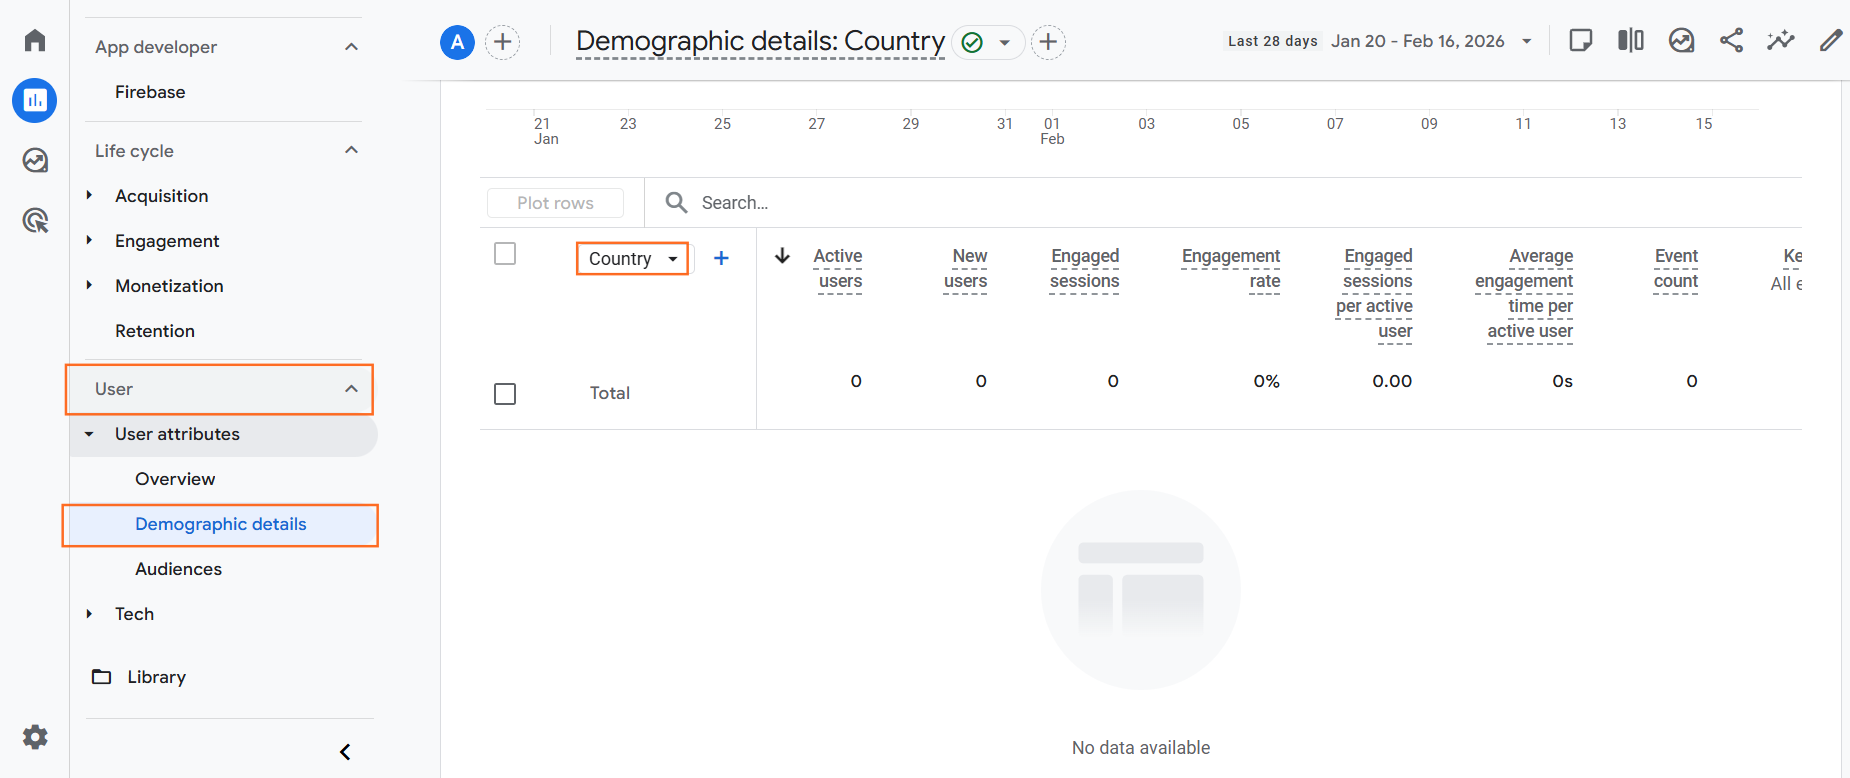The height and width of the screenshot is (778, 1850).
Task: Open Explore icon in left rail
Action: (x=35, y=160)
